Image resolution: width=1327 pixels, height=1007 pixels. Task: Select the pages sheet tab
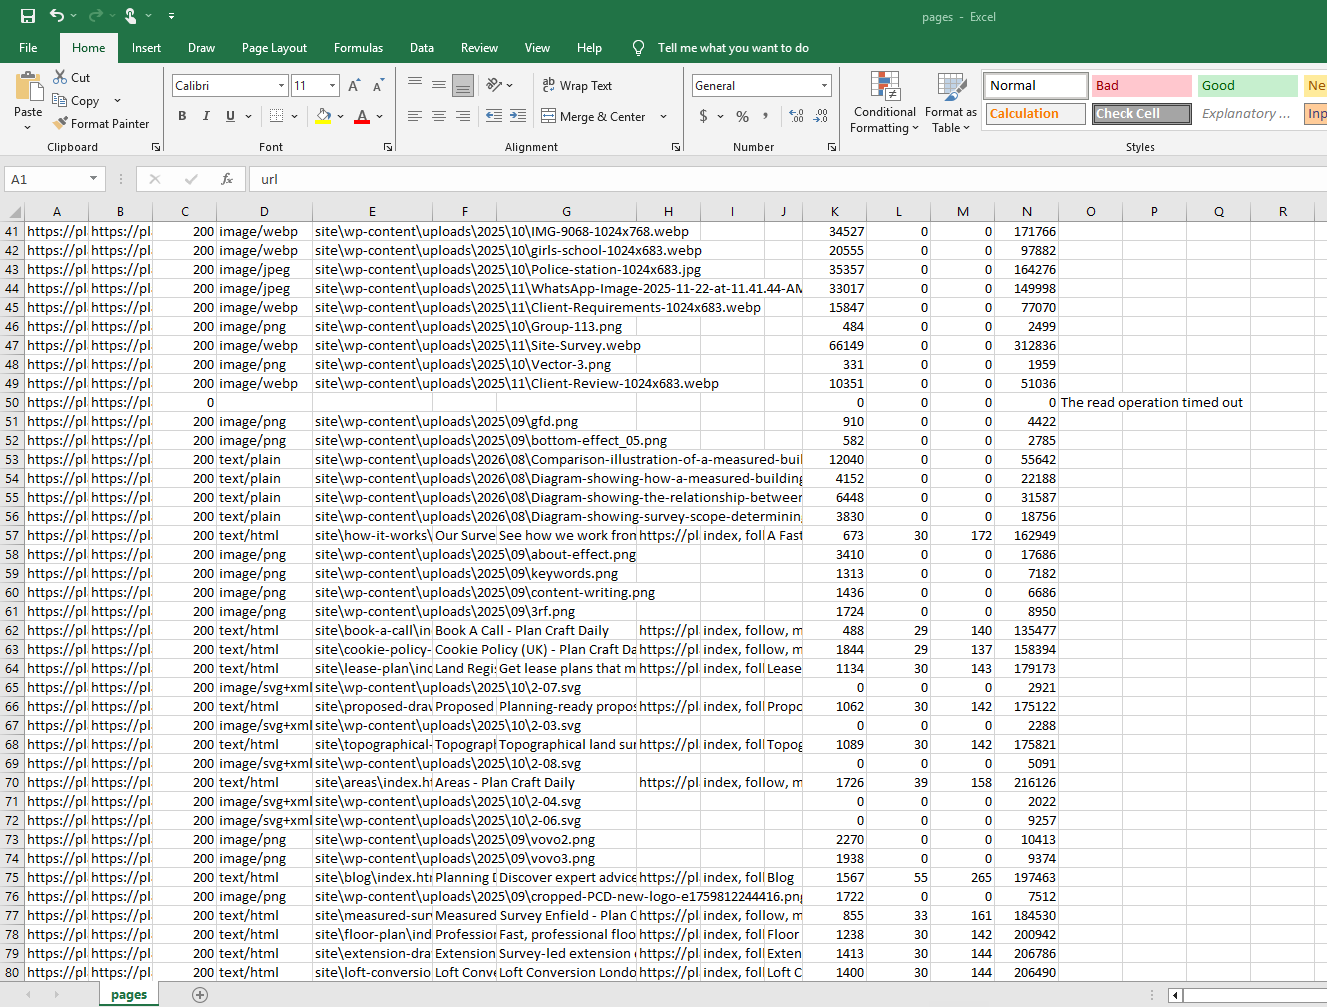(x=129, y=994)
